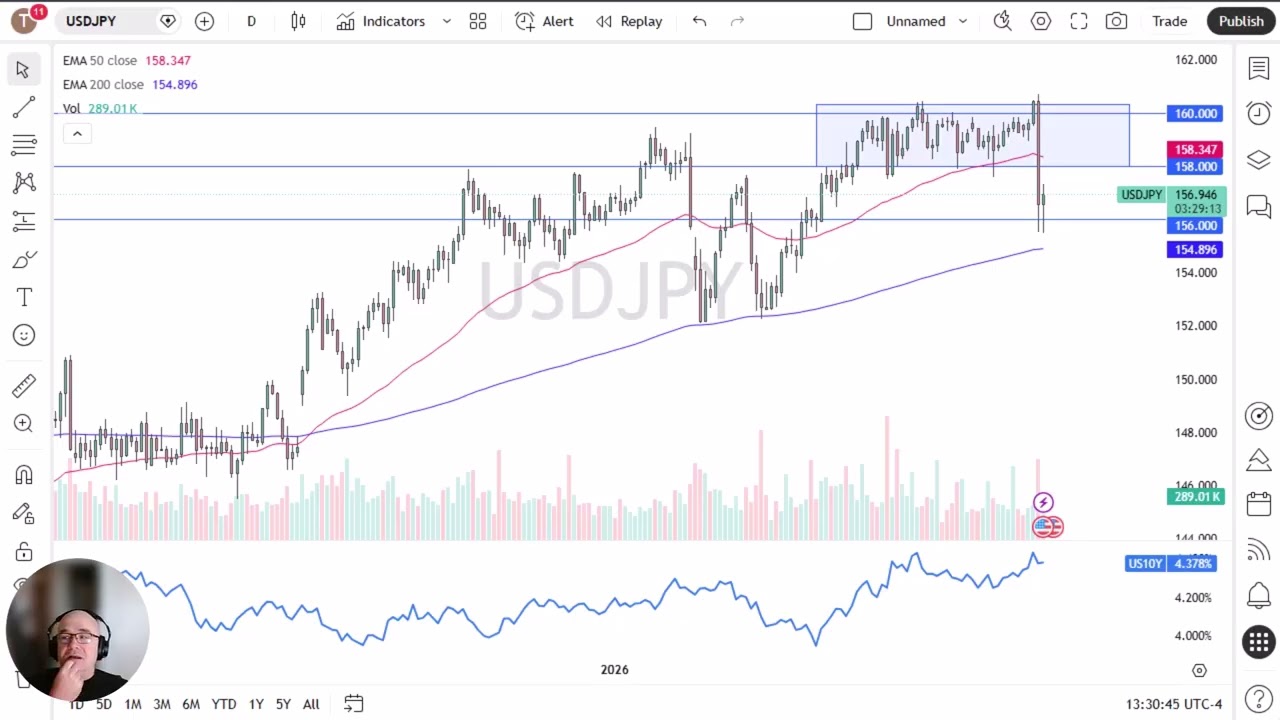Switch to 5D time range
This screenshot has height=720, width=1280.
[104, 704]
